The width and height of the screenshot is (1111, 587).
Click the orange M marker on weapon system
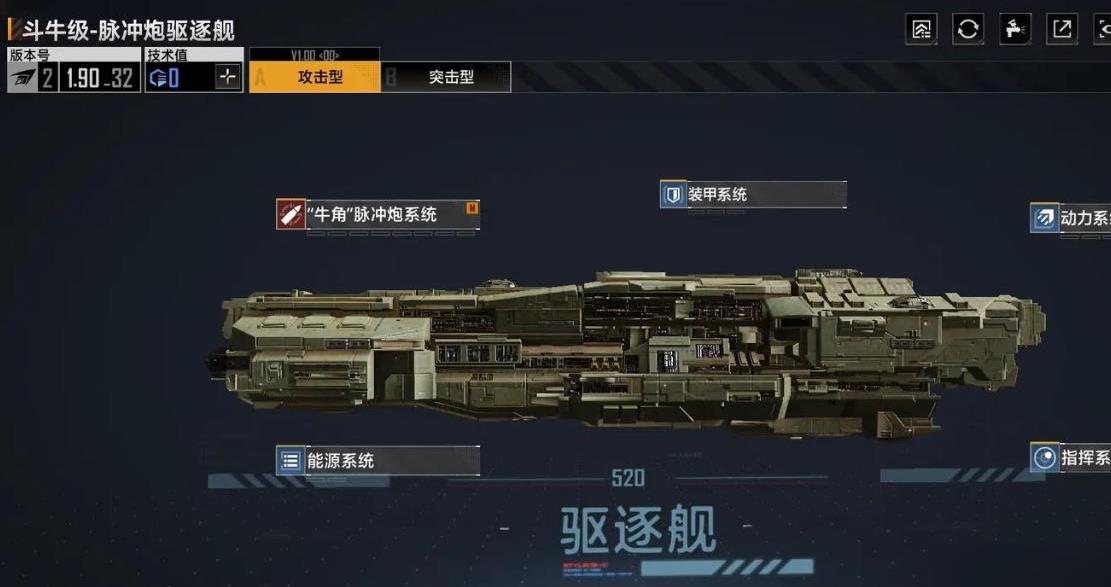tap(472, 208)
